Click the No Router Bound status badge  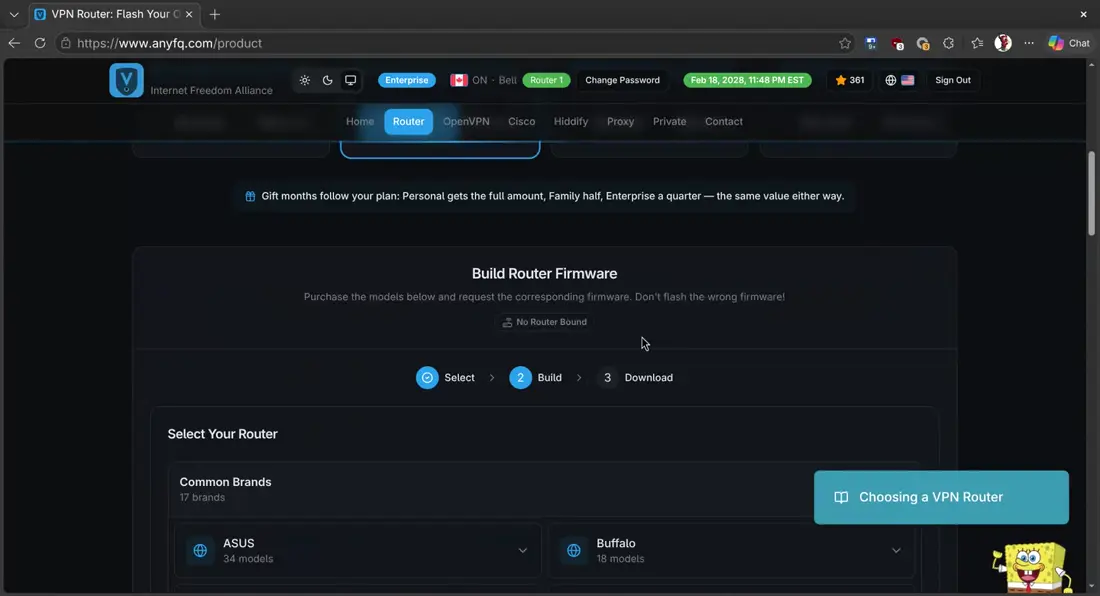pos(544,322)
